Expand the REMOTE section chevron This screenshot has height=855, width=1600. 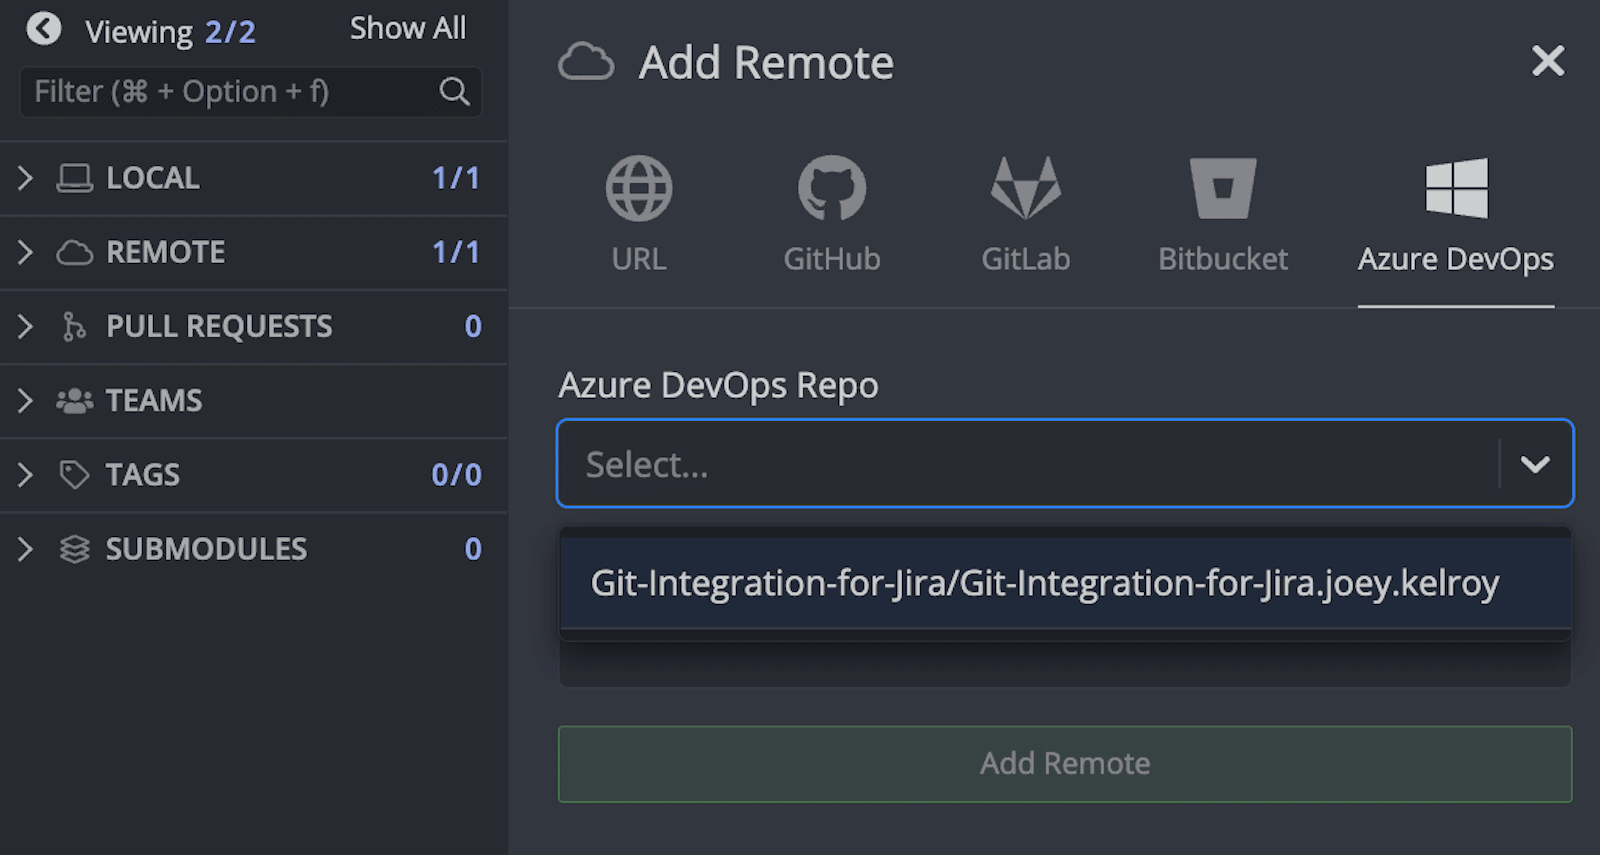[25, 252]
